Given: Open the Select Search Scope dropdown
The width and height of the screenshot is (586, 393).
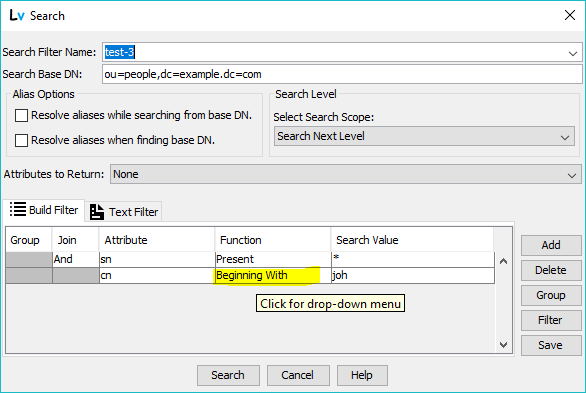Looking at the screenshot, I should [424, 136].
